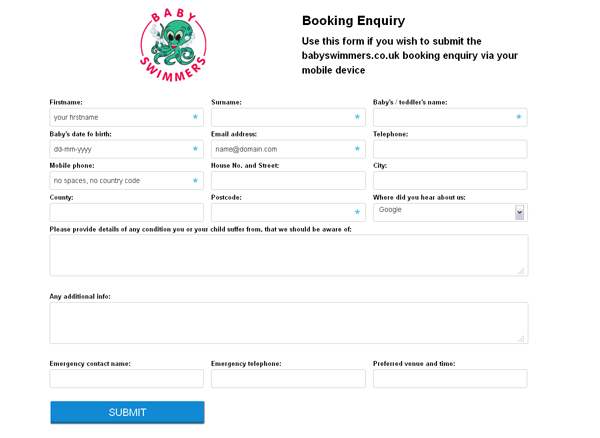Image resolution: width=600 pixels, height=438 pixels.
Task: Grab the resize handle of the additional info textarea
Action: point(521,339)
